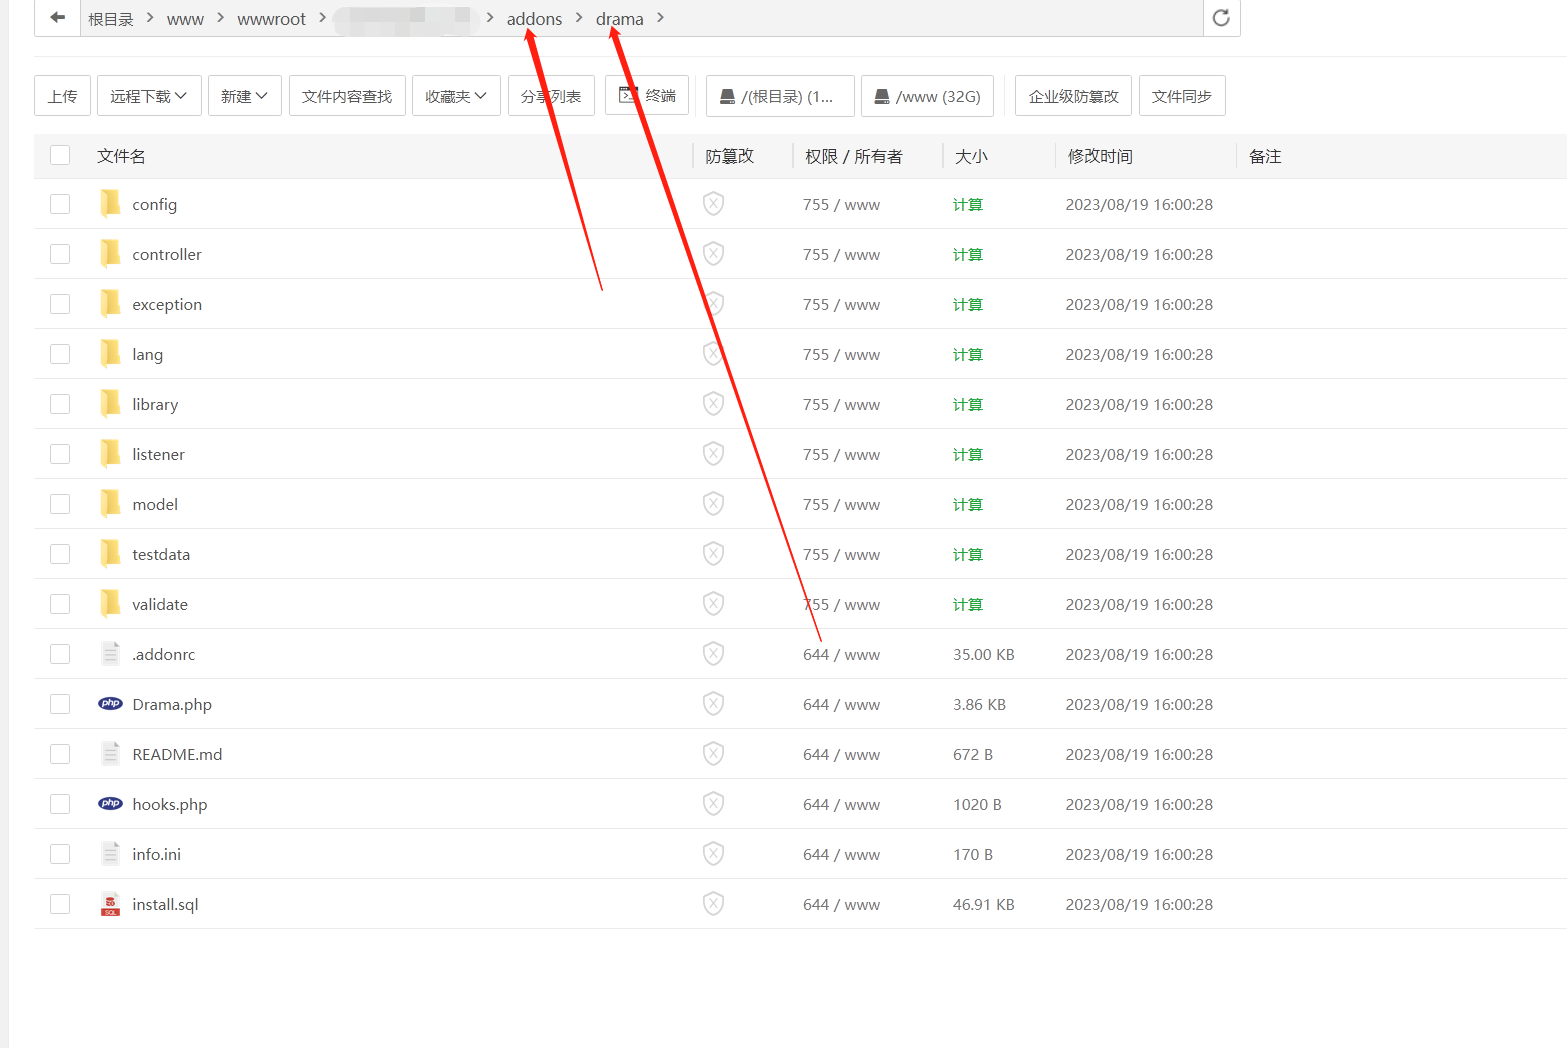The width and height of the screenshot is (1567, 1048).
Task: Open the 新建 dropdown
Action: [x=244, y=95]
